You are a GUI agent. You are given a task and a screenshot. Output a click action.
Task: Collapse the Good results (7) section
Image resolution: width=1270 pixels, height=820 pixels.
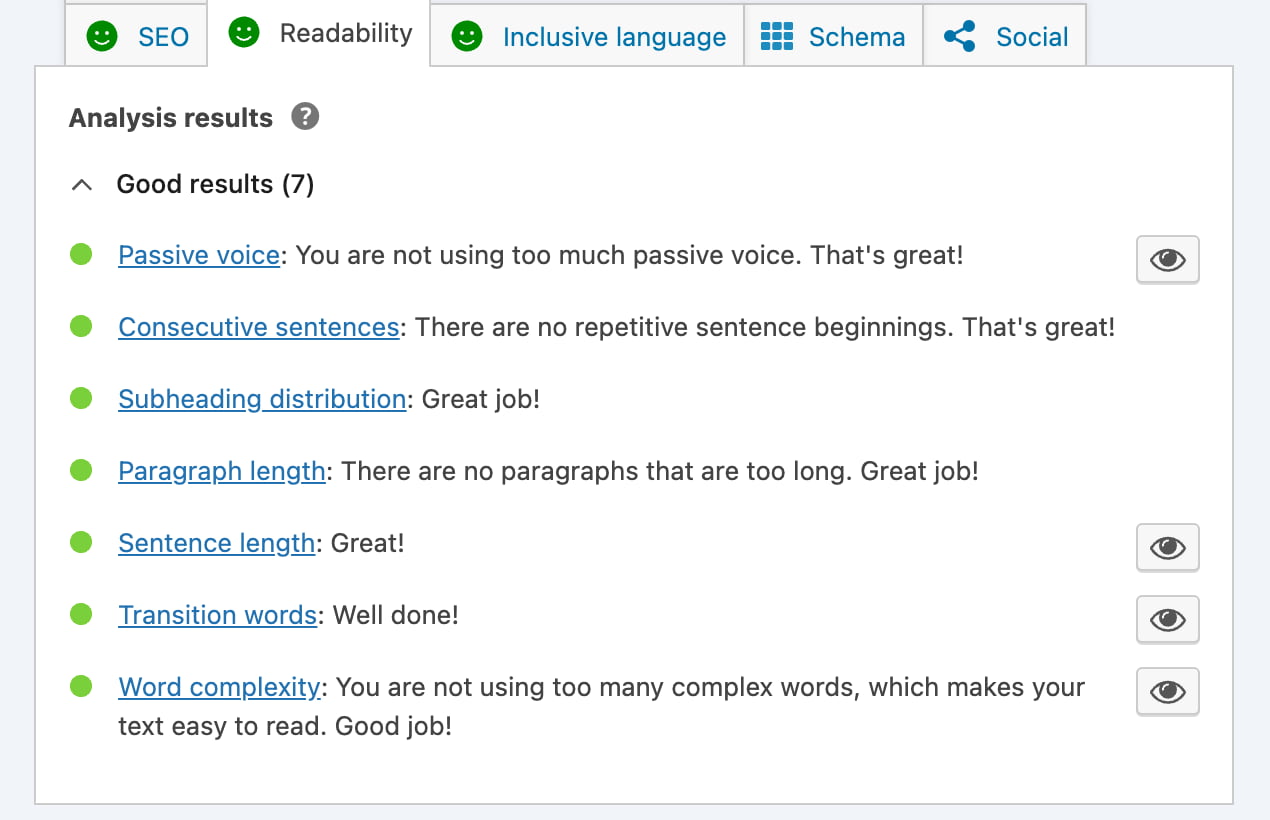pyautogui.click(x=84, y=185)
